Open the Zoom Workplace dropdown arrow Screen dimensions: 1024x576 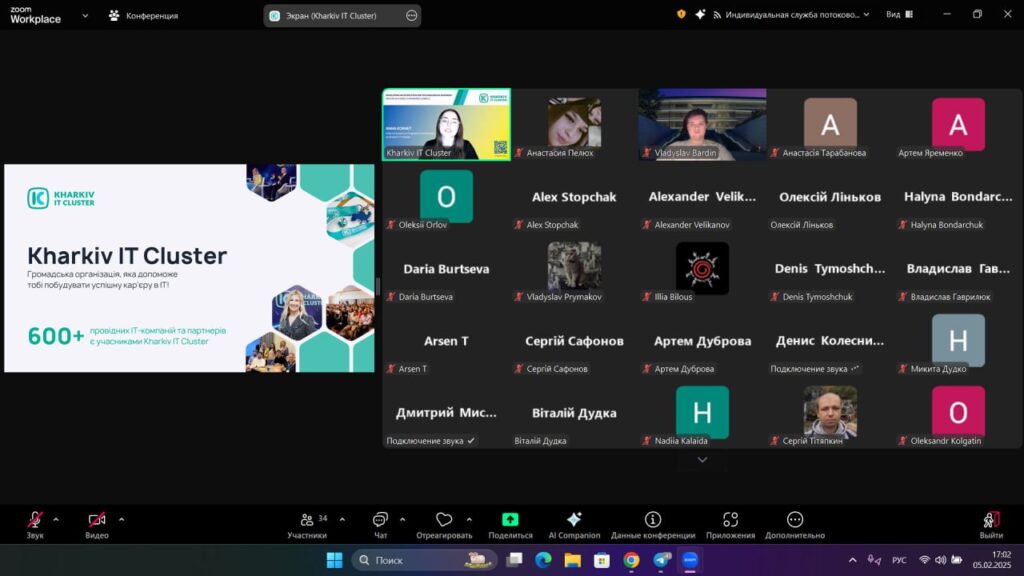pos(85,15)
